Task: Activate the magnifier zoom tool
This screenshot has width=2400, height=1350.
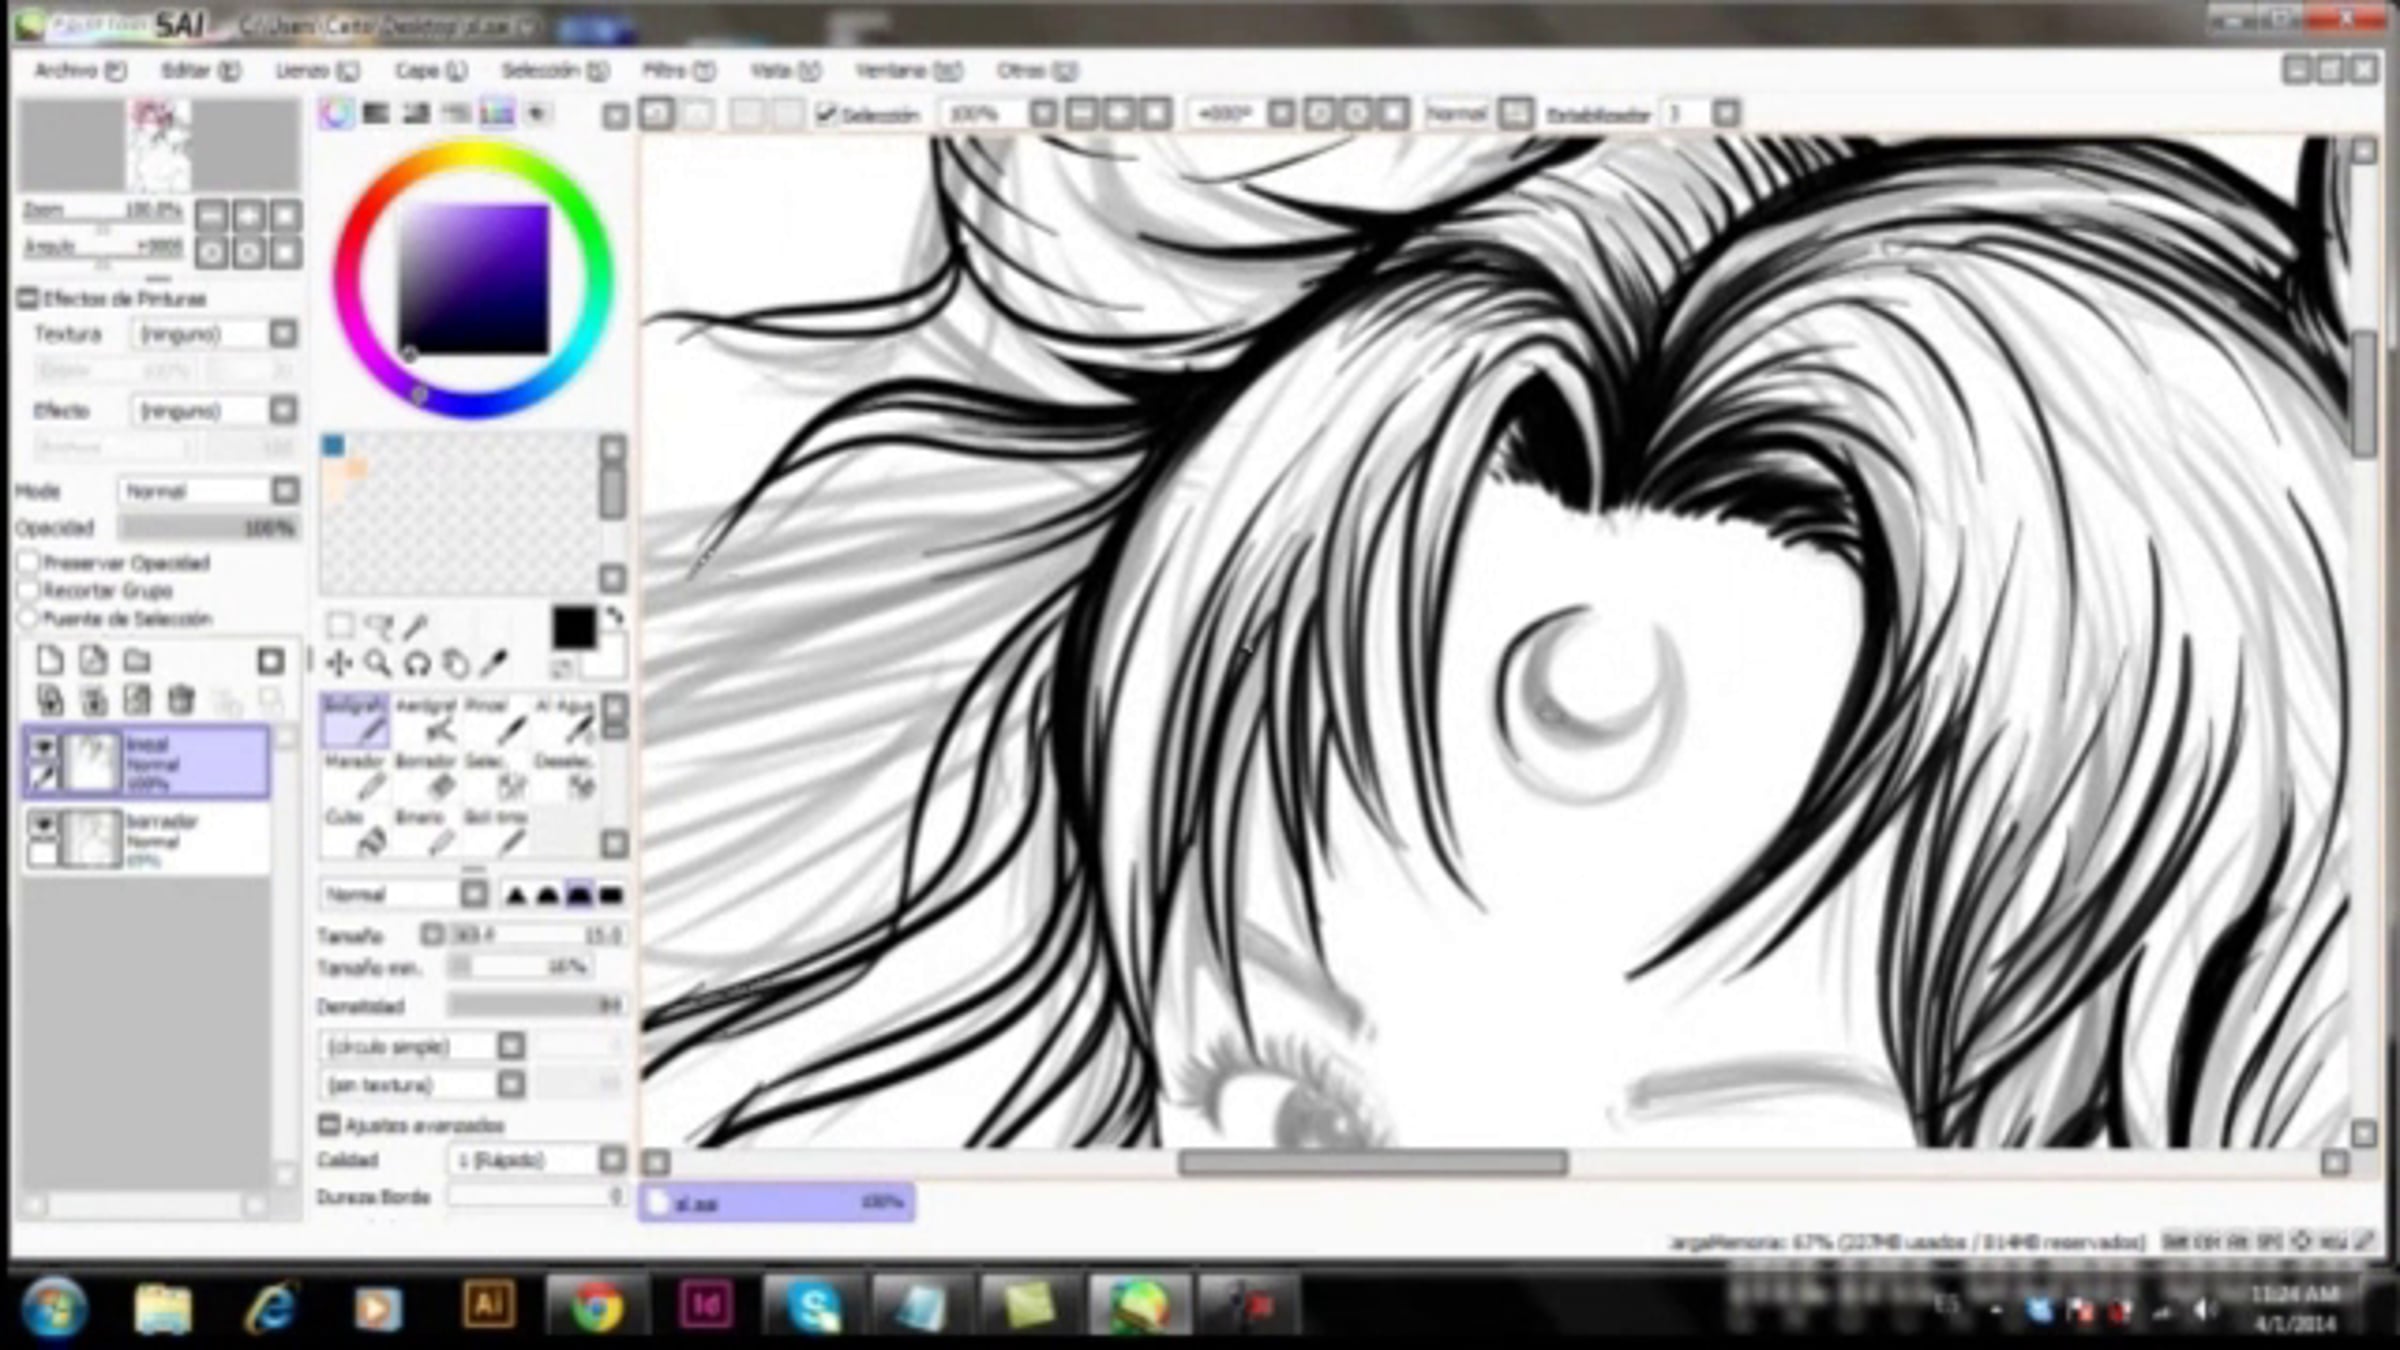Action: (377, 663)
